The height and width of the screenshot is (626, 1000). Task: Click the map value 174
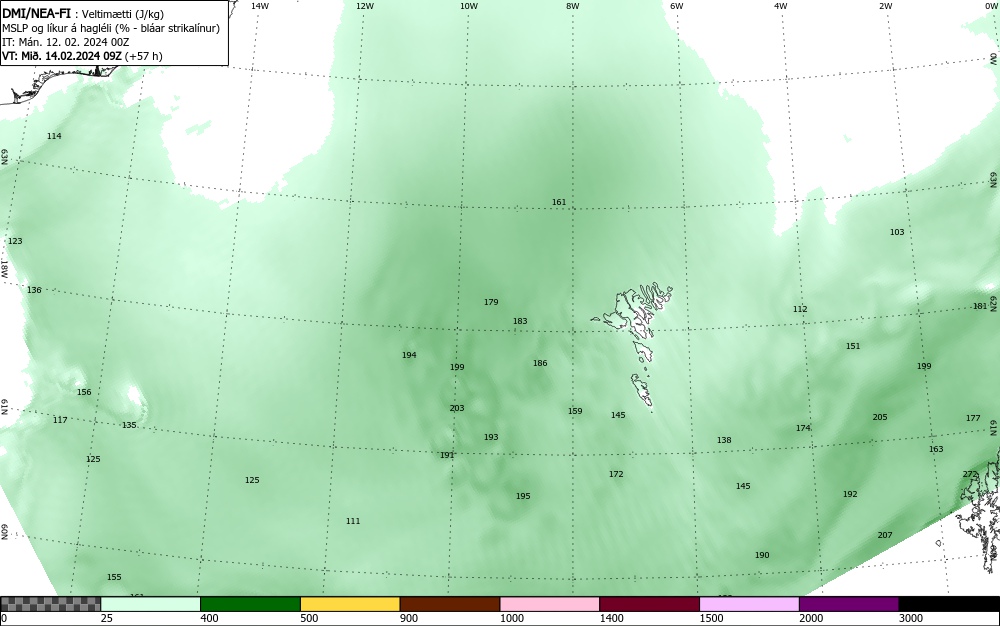tap(803, 428)
